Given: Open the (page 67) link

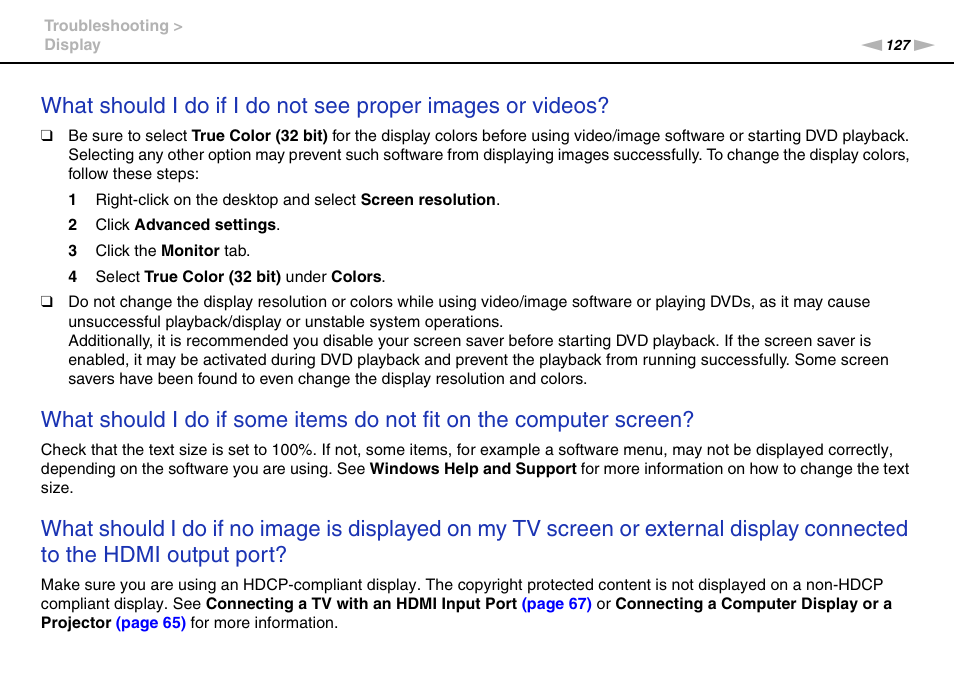Looking at the screenshot, I should tap(557, 604).
